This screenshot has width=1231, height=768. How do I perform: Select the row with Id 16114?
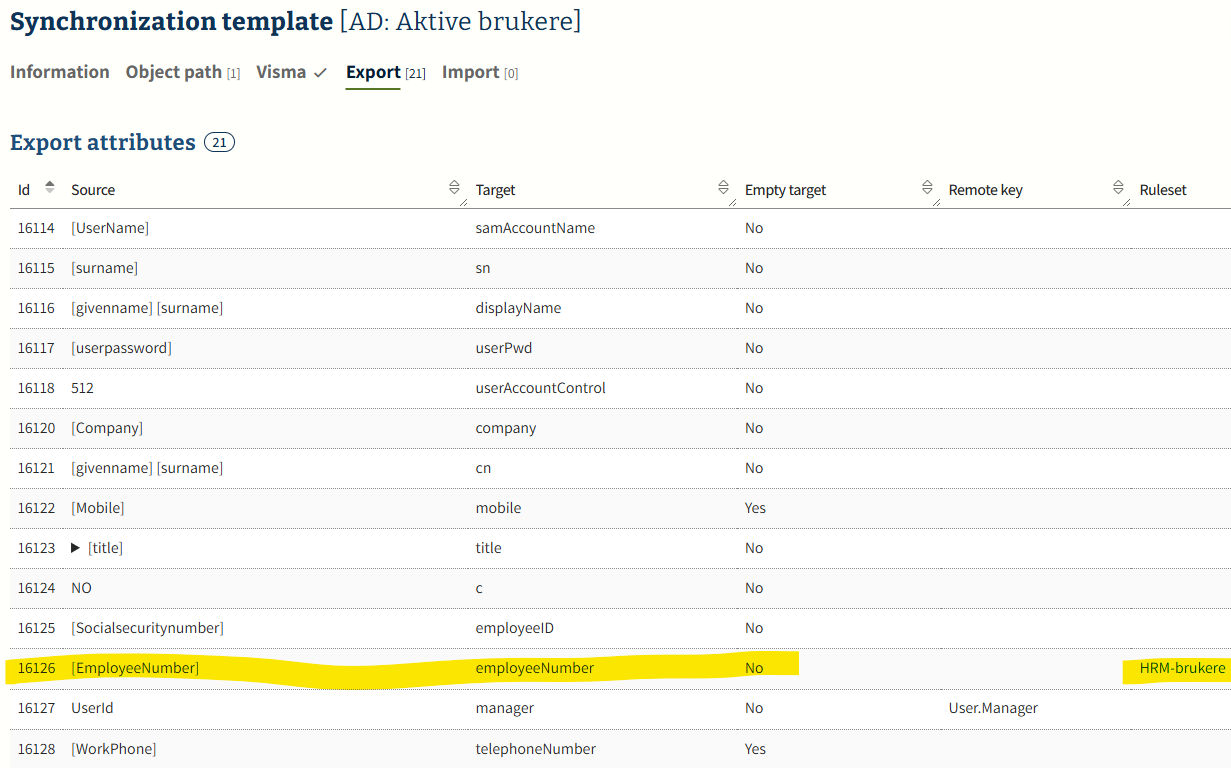coord(35,228)
